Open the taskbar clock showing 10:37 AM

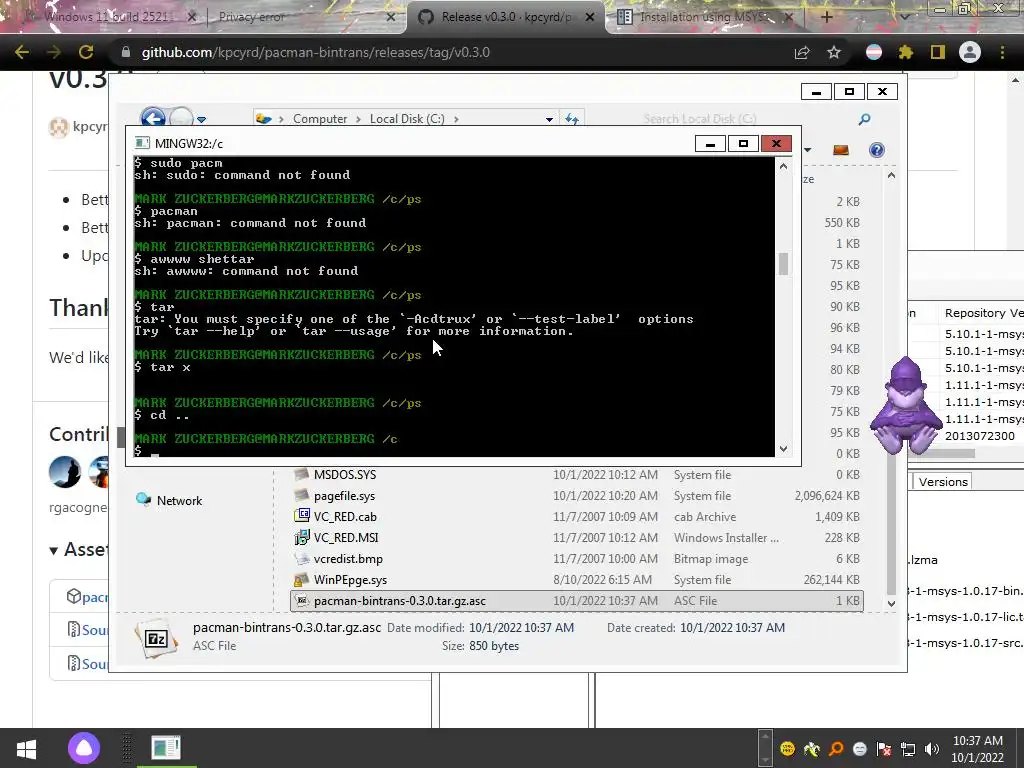click(x=978, y=749)
